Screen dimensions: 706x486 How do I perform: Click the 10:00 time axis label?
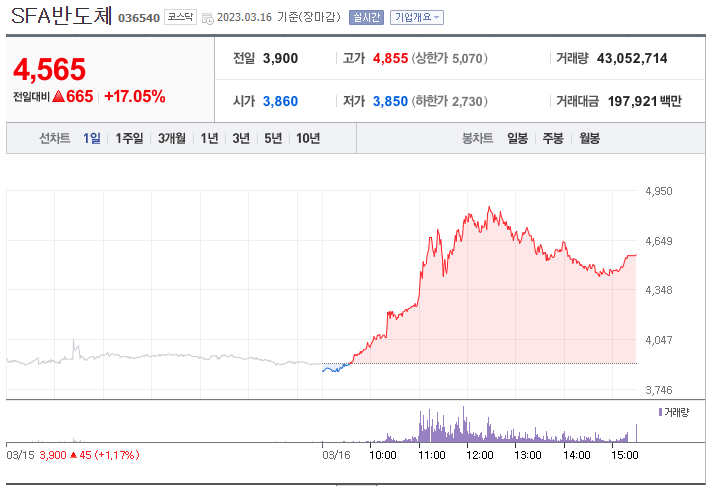click(x=383, y=455)
